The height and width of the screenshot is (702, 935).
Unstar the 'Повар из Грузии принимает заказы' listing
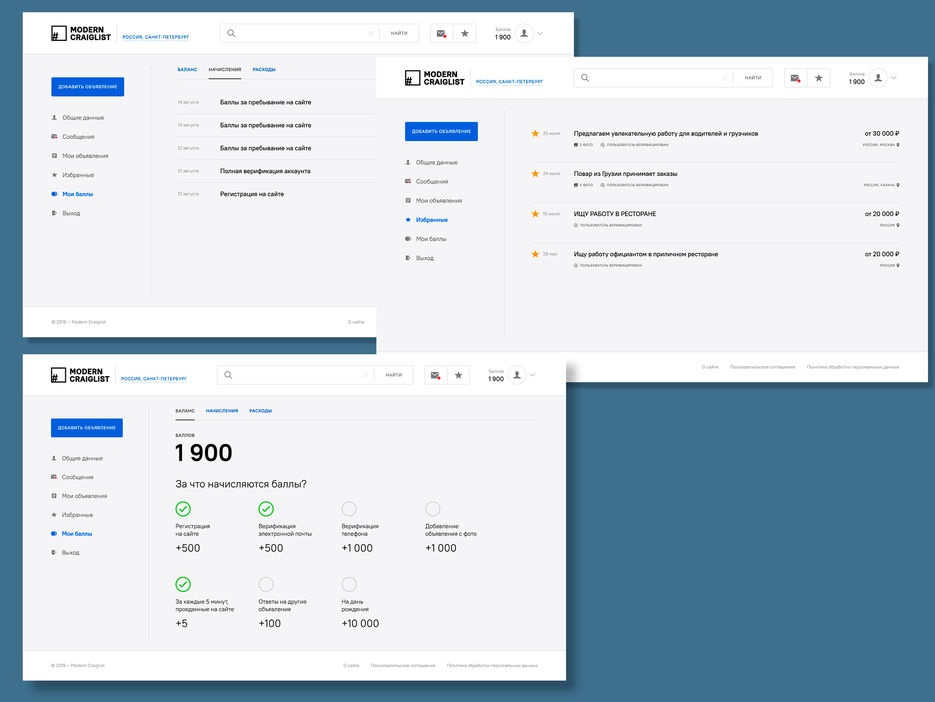point(535,174)
